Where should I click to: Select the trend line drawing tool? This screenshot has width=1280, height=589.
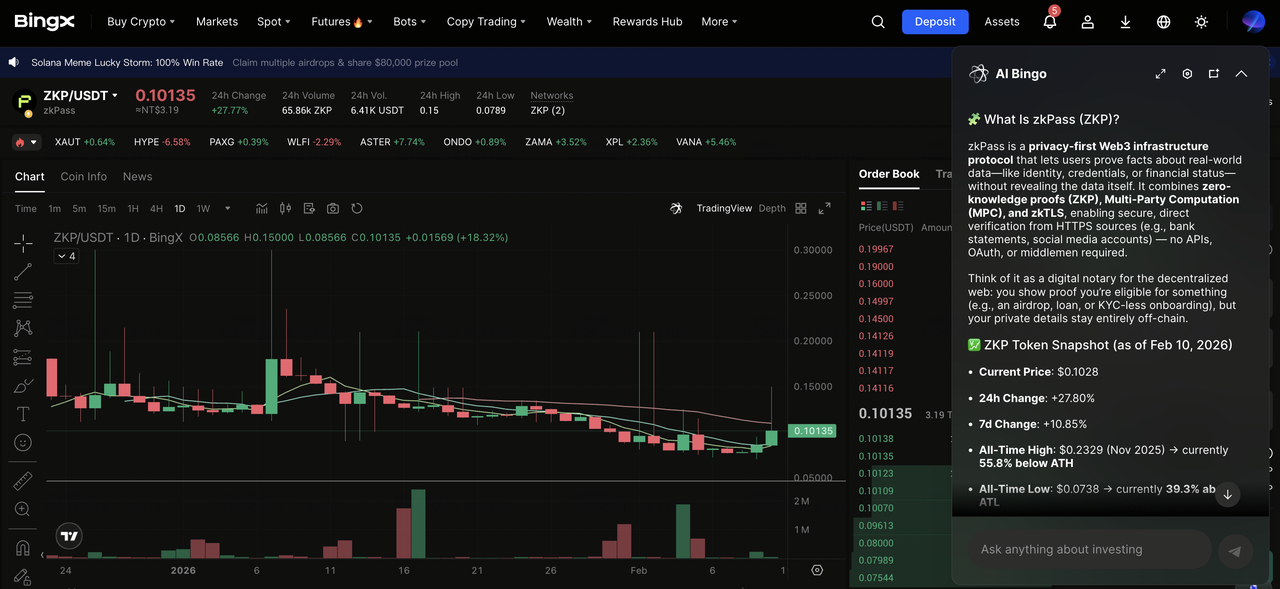coord(22,272)
